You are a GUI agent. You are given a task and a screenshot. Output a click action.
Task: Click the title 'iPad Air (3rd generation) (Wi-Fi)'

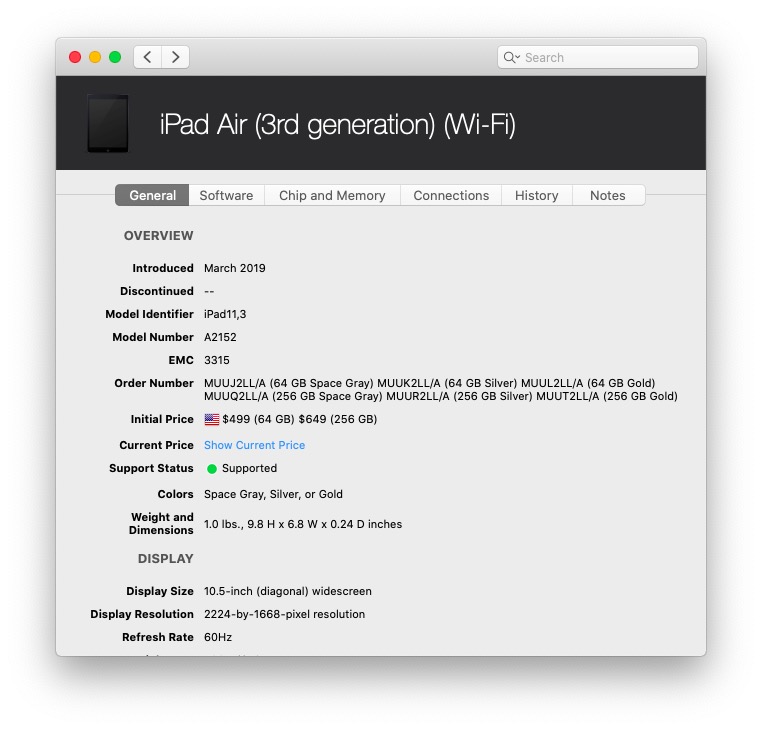[x=338, y=124]
